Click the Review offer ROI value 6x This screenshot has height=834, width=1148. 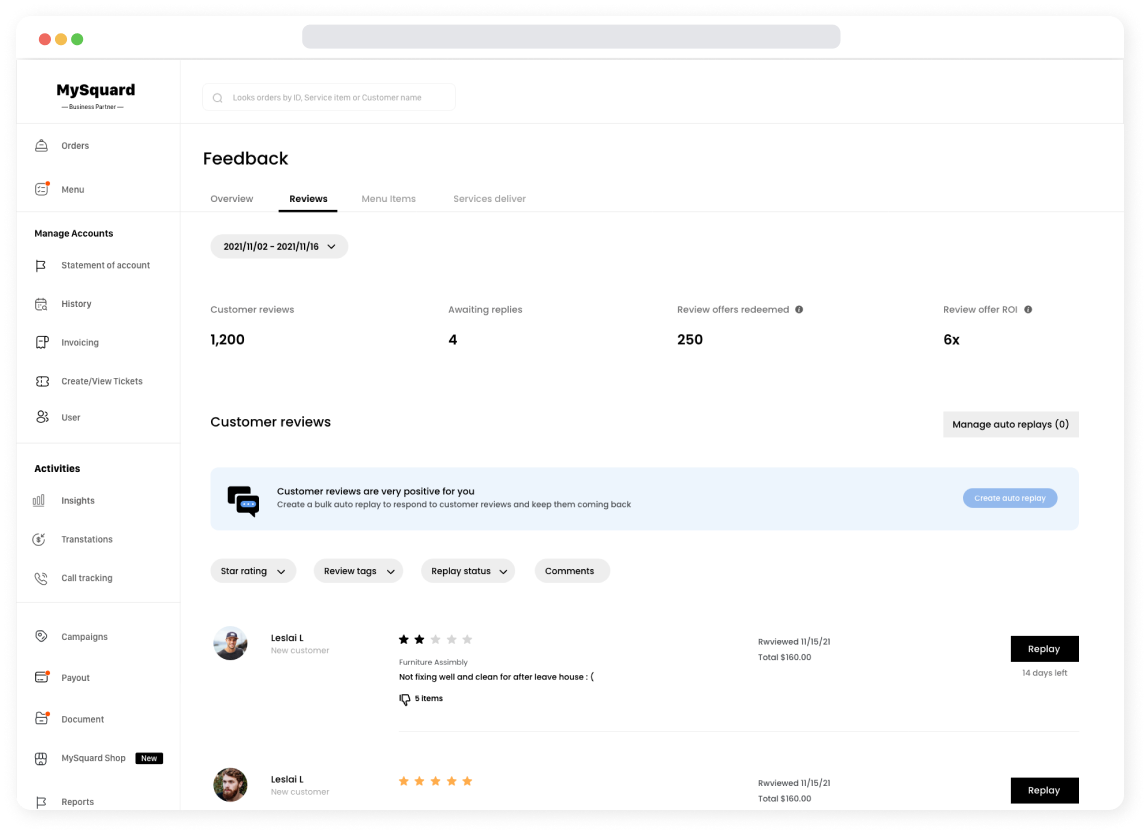951,340
